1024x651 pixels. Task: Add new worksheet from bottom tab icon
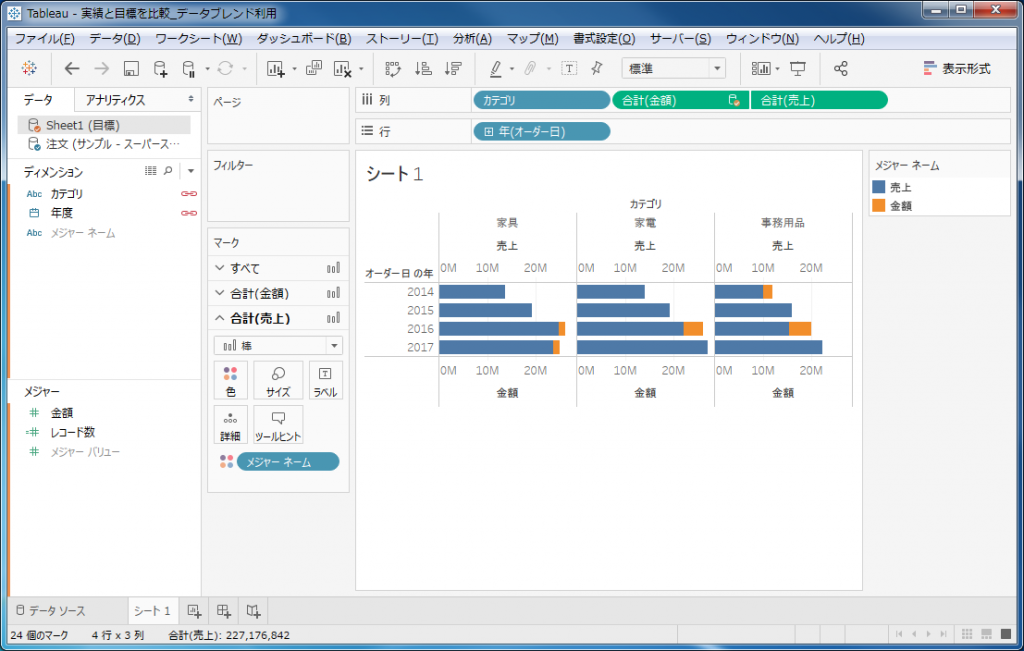194,610
